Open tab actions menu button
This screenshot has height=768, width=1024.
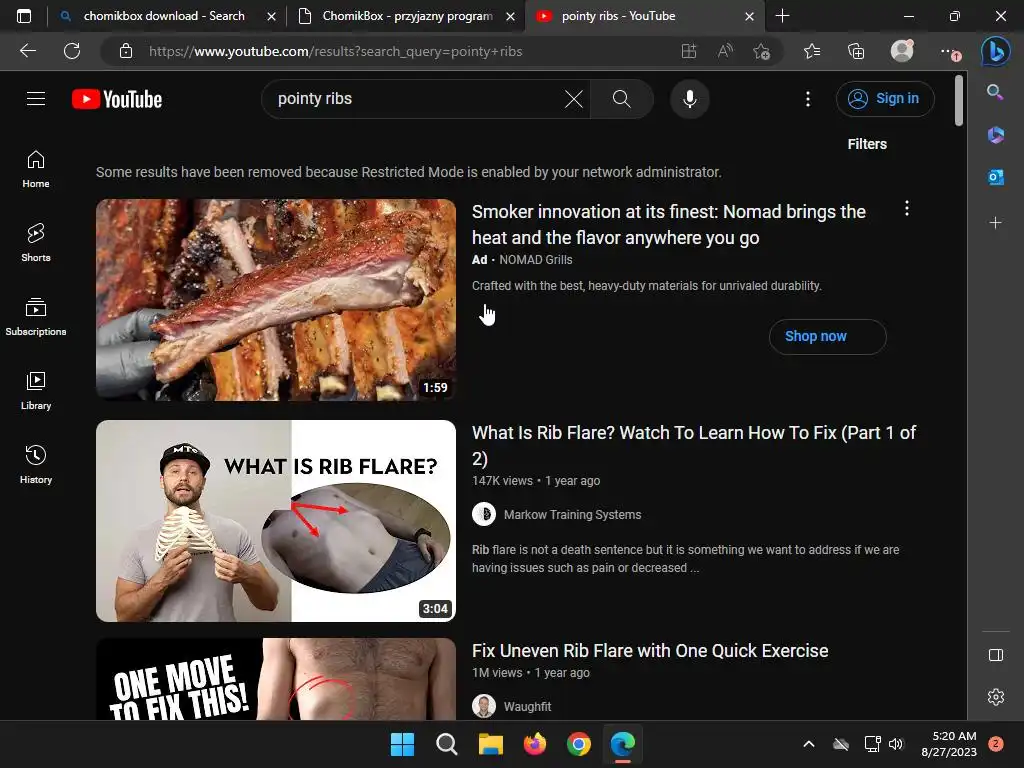click(x=24, y=16)
